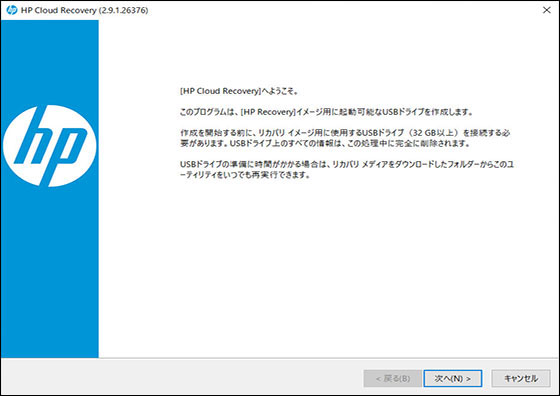Image resolution: width=560 pixels, height=396 pixels.
Task: Click the paragraph beginning USBドライブの準備に時間が
Action: click(x=347, y=170)
